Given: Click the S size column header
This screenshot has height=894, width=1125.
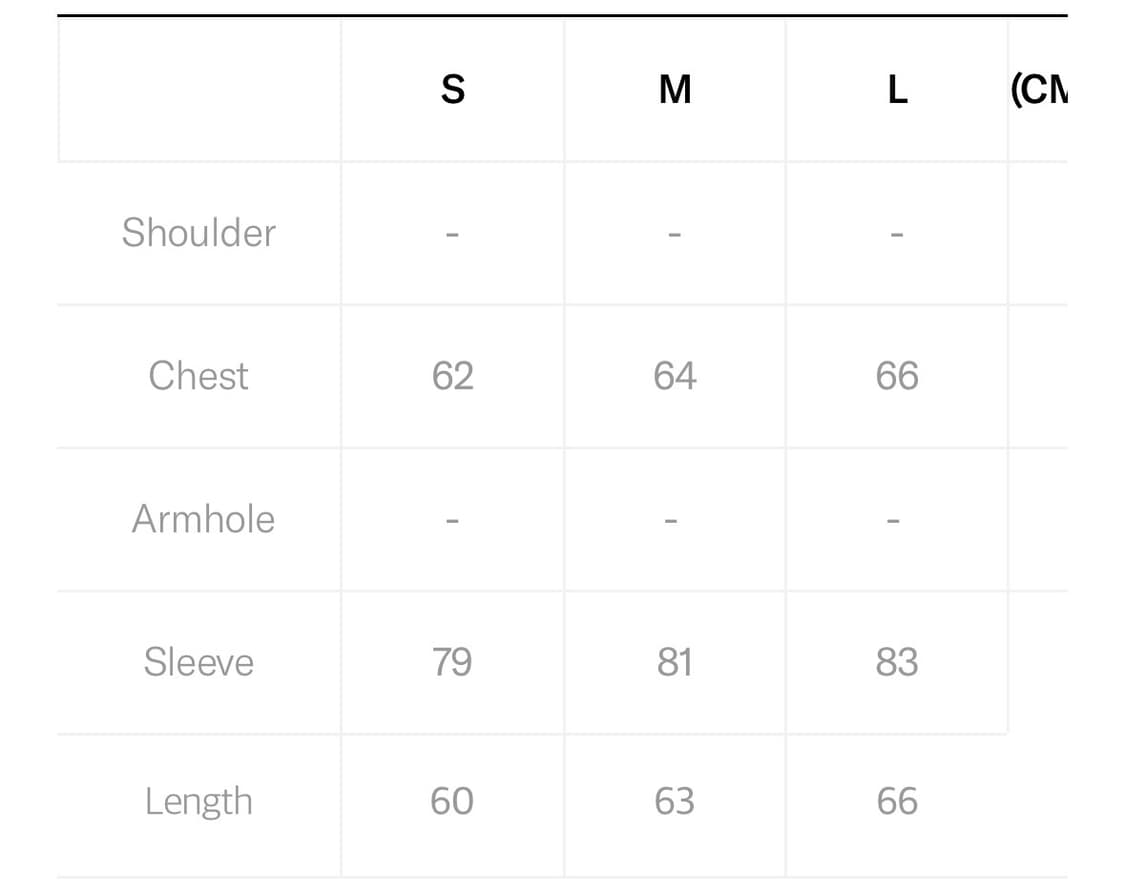Looking at the screenshot, I should pyautogui.click(x=453, y=90).
